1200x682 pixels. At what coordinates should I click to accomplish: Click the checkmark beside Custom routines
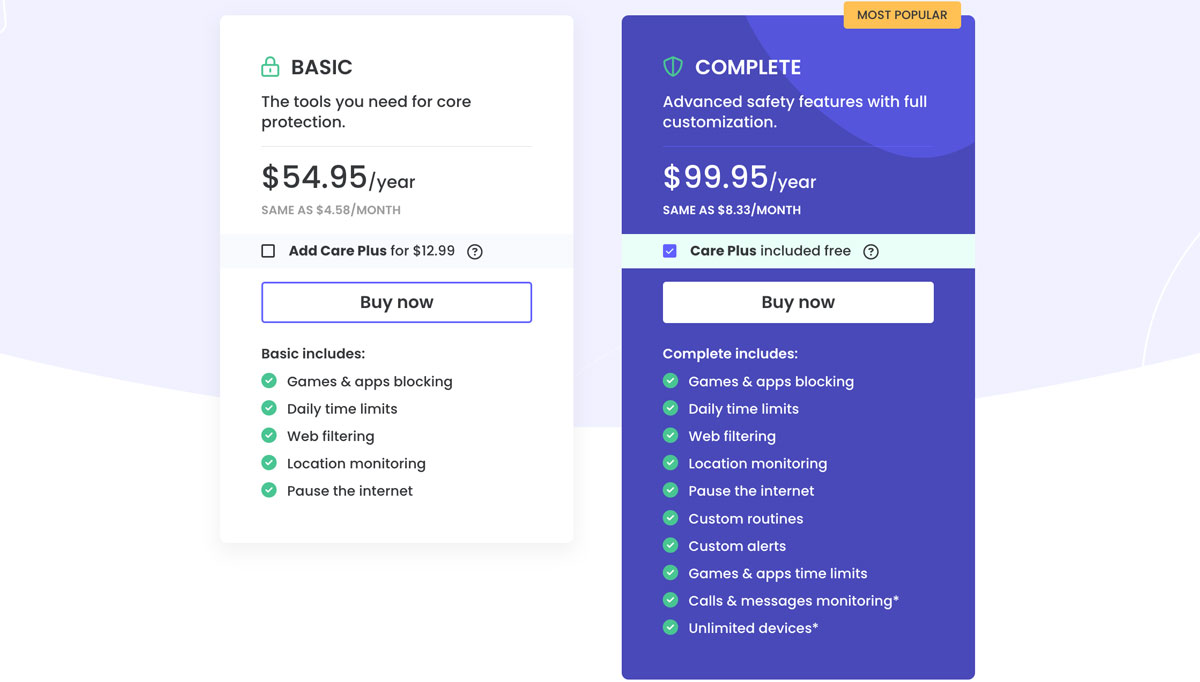[x=670, y=518]
